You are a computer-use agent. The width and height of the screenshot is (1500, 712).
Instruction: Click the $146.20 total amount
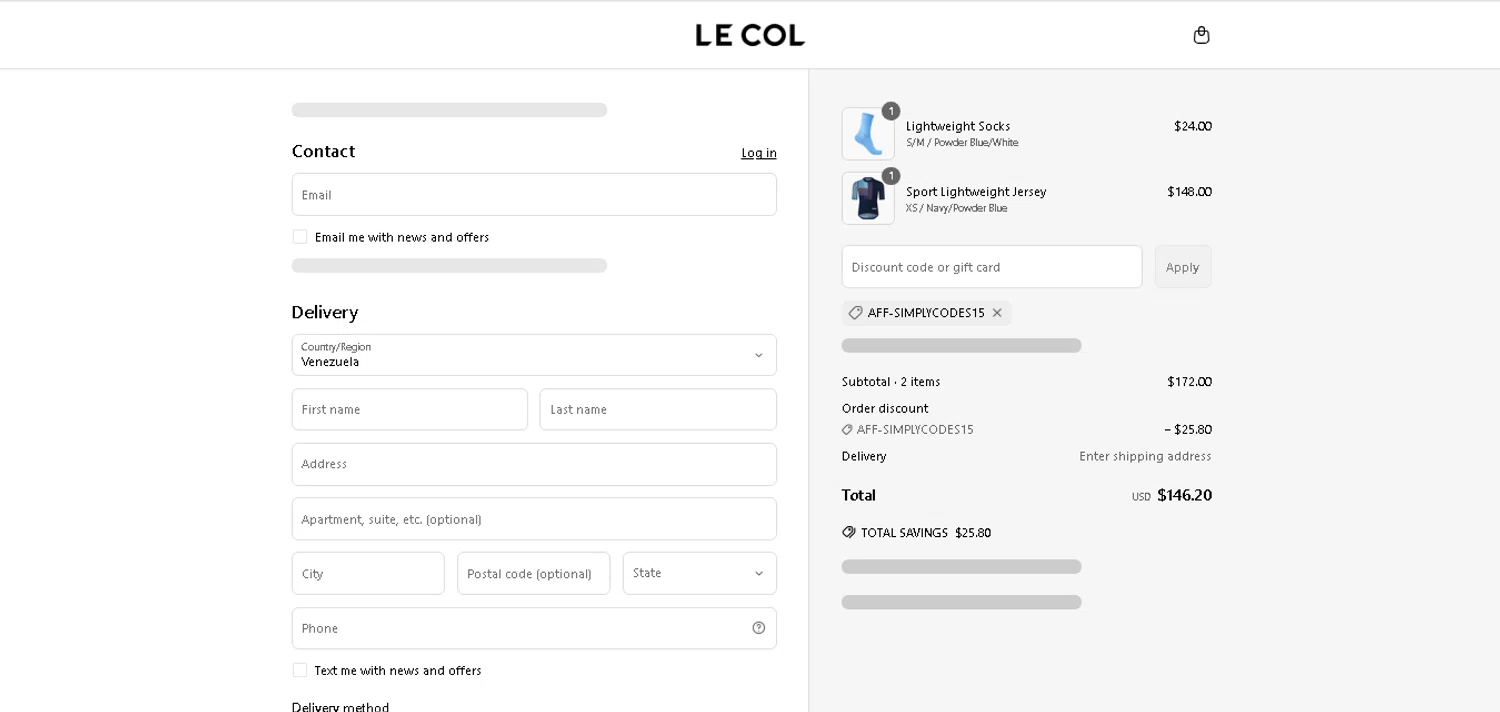pos(1184,495)
